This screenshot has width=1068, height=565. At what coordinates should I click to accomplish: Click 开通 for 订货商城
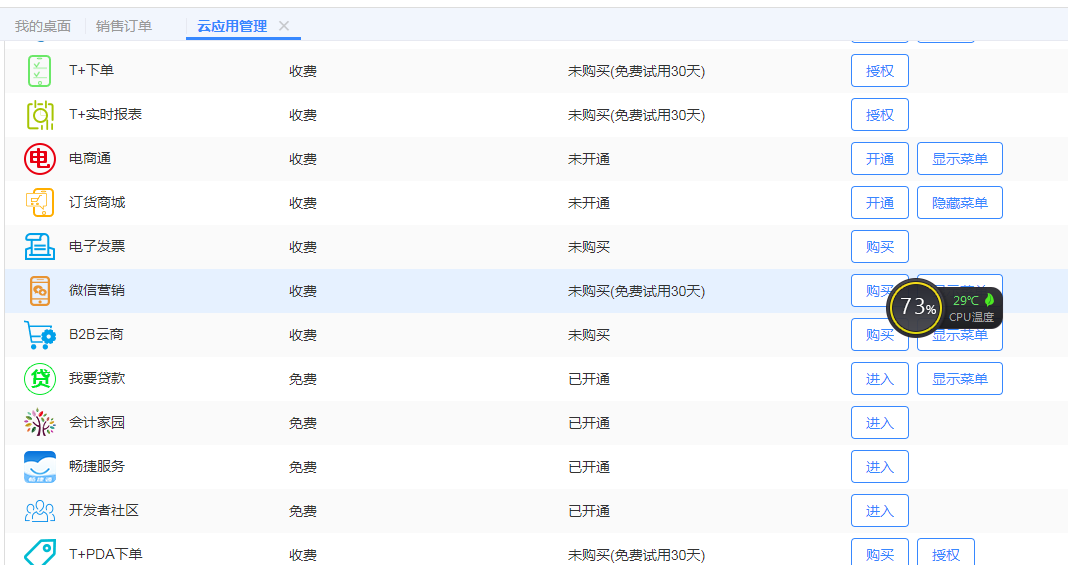coord(879,203)
